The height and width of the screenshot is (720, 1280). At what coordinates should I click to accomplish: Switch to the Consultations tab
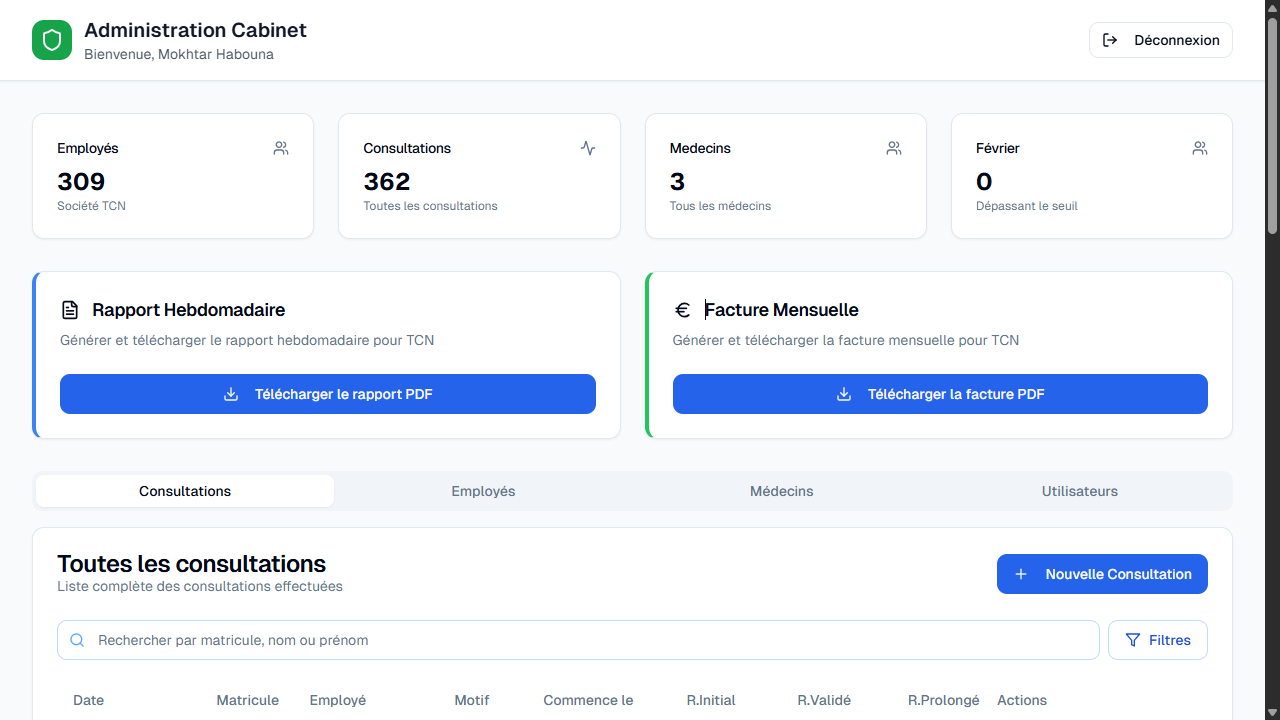185,491
